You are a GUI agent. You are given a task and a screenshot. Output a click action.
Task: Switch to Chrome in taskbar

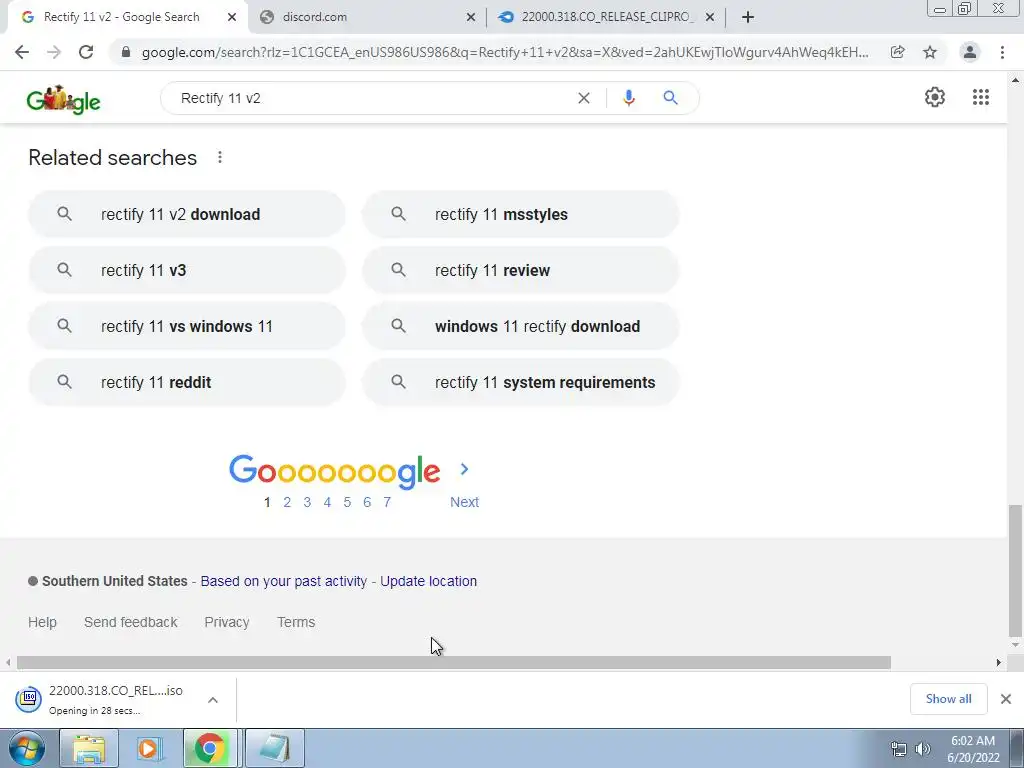point(210,748)
